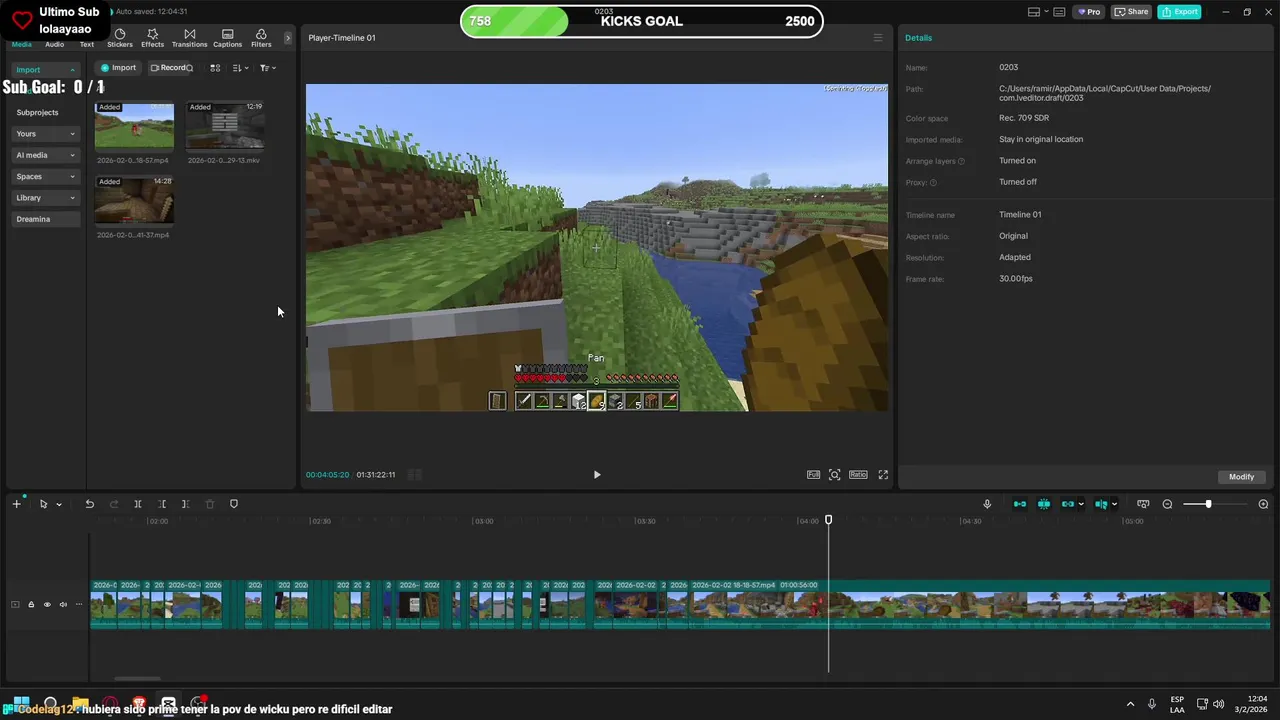The height and width of the screenshot is (720, 1280).
Task: Open the sort order dropdown in media panel
Action: [x=240, y=68]
